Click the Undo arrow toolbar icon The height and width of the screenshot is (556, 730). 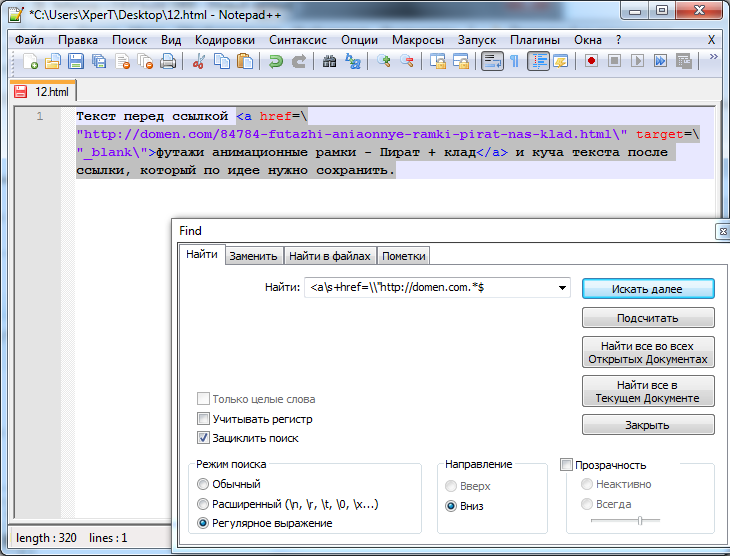[276, 62]
